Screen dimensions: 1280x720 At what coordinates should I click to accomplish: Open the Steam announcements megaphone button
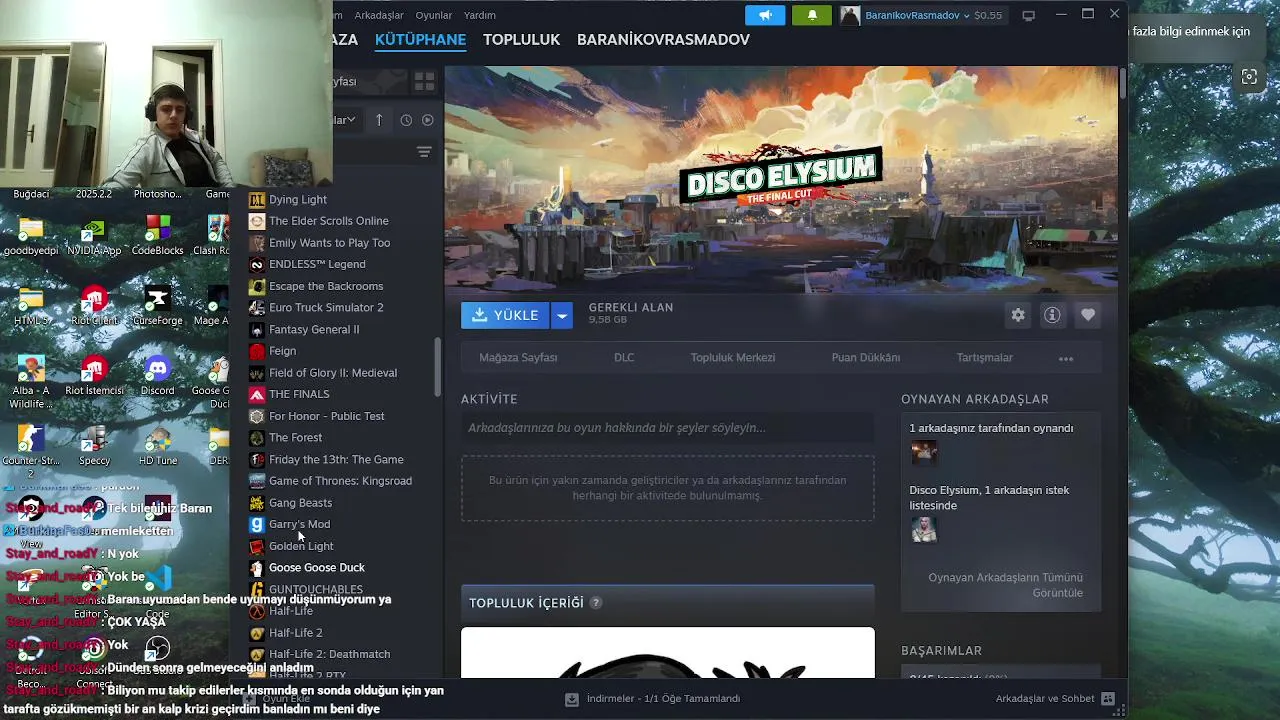pos(765,15)
